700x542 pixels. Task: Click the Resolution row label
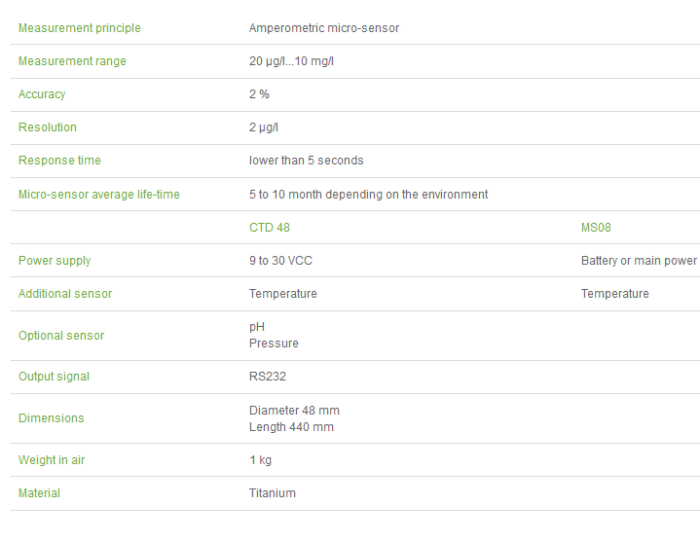[47, 127]
